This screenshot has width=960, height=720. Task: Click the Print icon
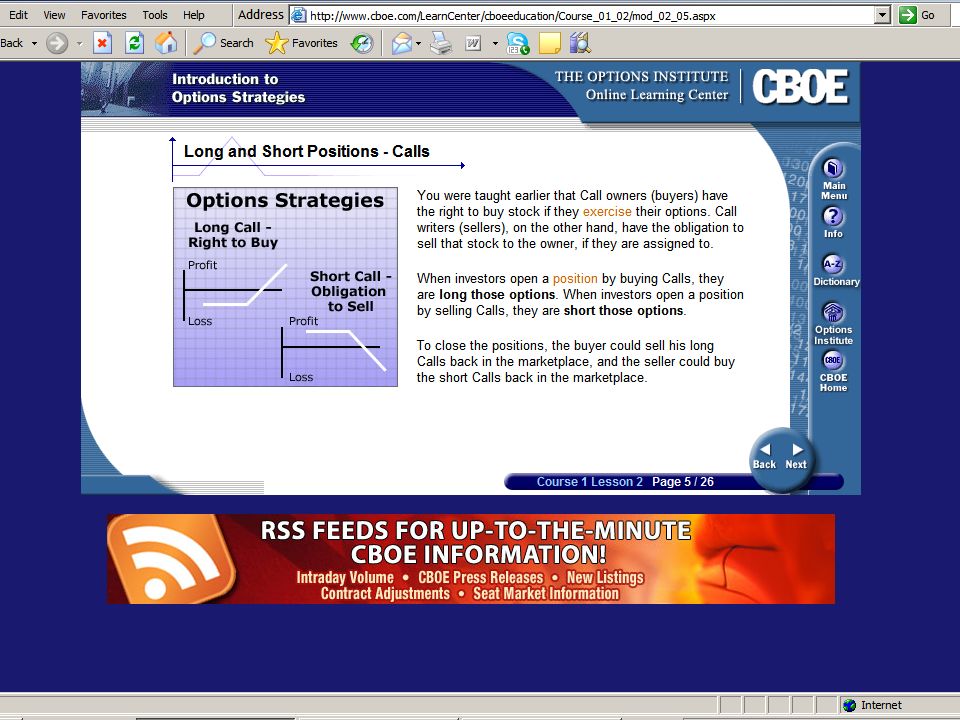tap(441, 43)
